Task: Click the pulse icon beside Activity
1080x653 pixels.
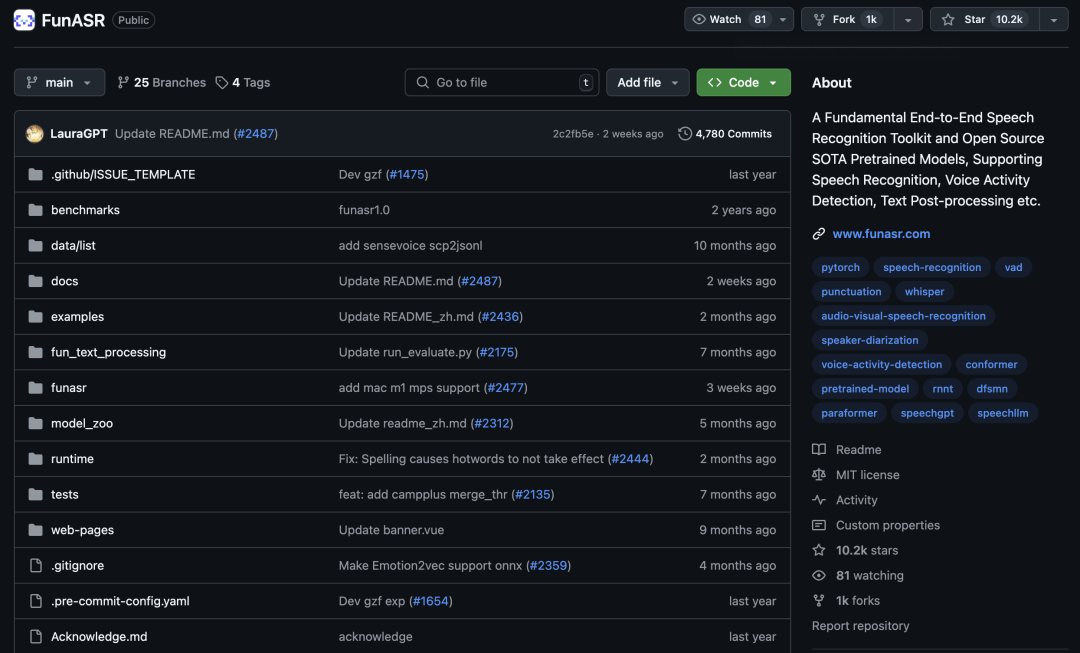Action: [x=819, y=500]
